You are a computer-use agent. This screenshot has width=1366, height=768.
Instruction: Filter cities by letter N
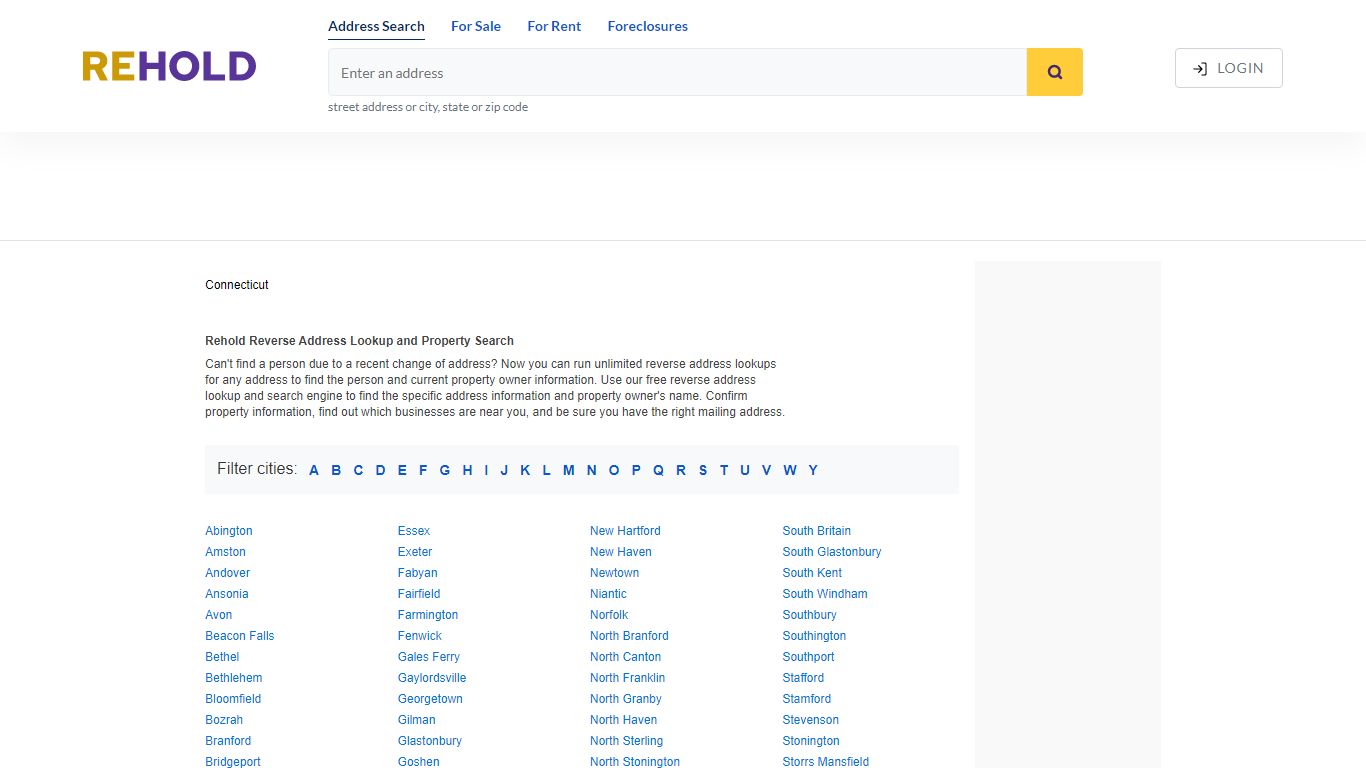click(591, 470)
